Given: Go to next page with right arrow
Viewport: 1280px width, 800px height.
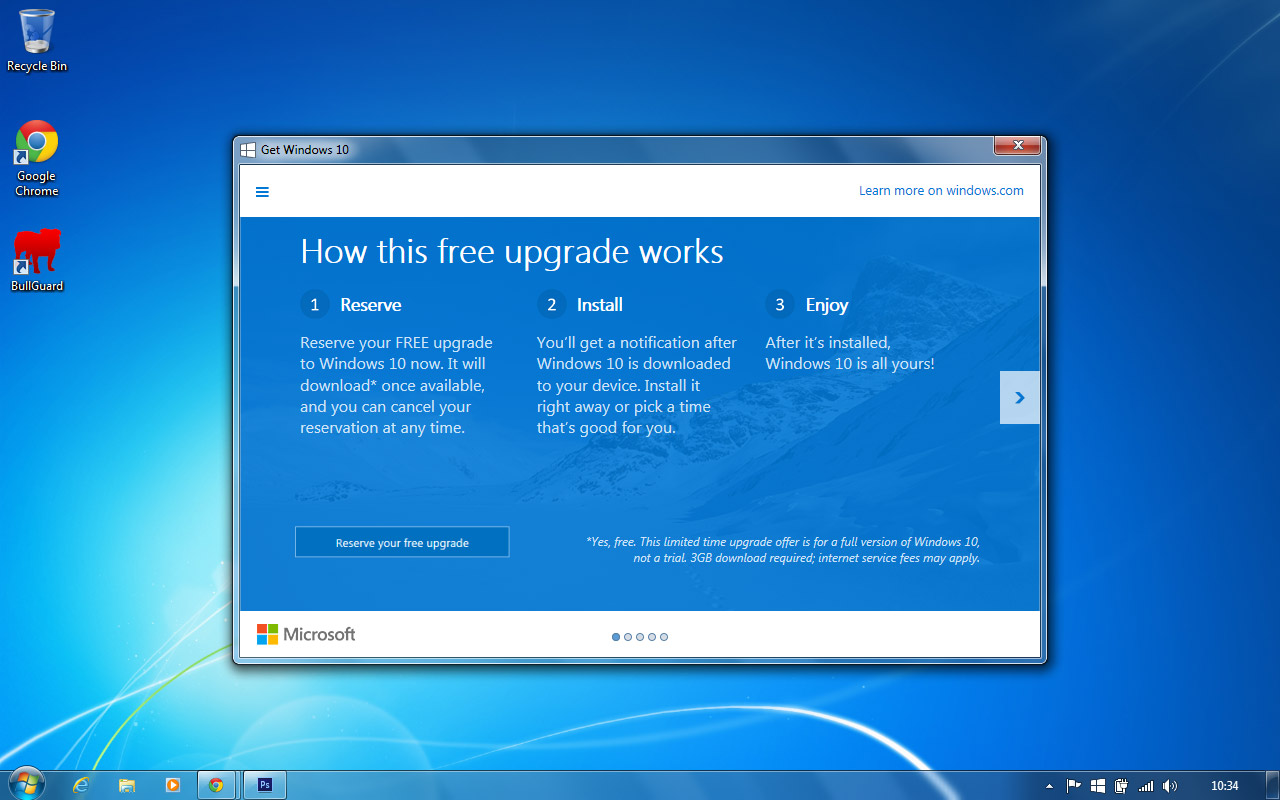Looking at the screenshot, I should click(1020, 397).
